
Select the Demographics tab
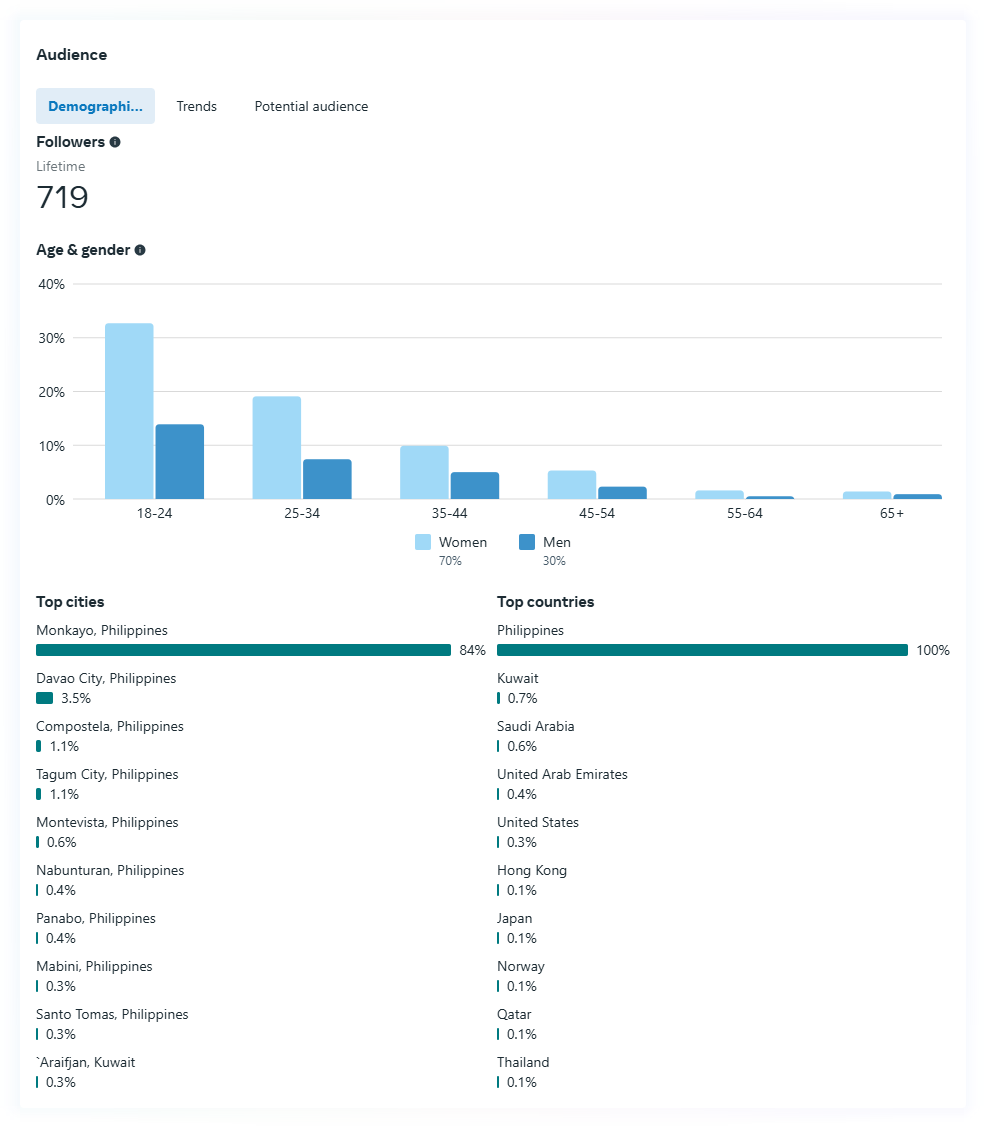[x=95, y=106]
